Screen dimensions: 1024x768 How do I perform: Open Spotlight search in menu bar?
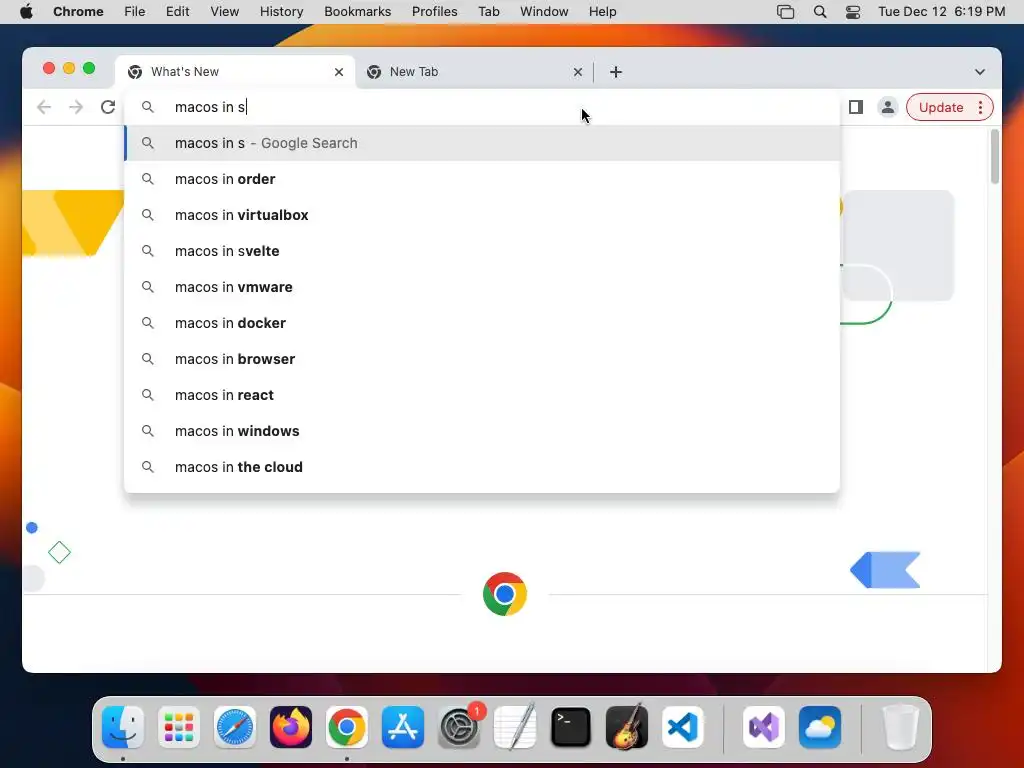[x=820, y=12]
